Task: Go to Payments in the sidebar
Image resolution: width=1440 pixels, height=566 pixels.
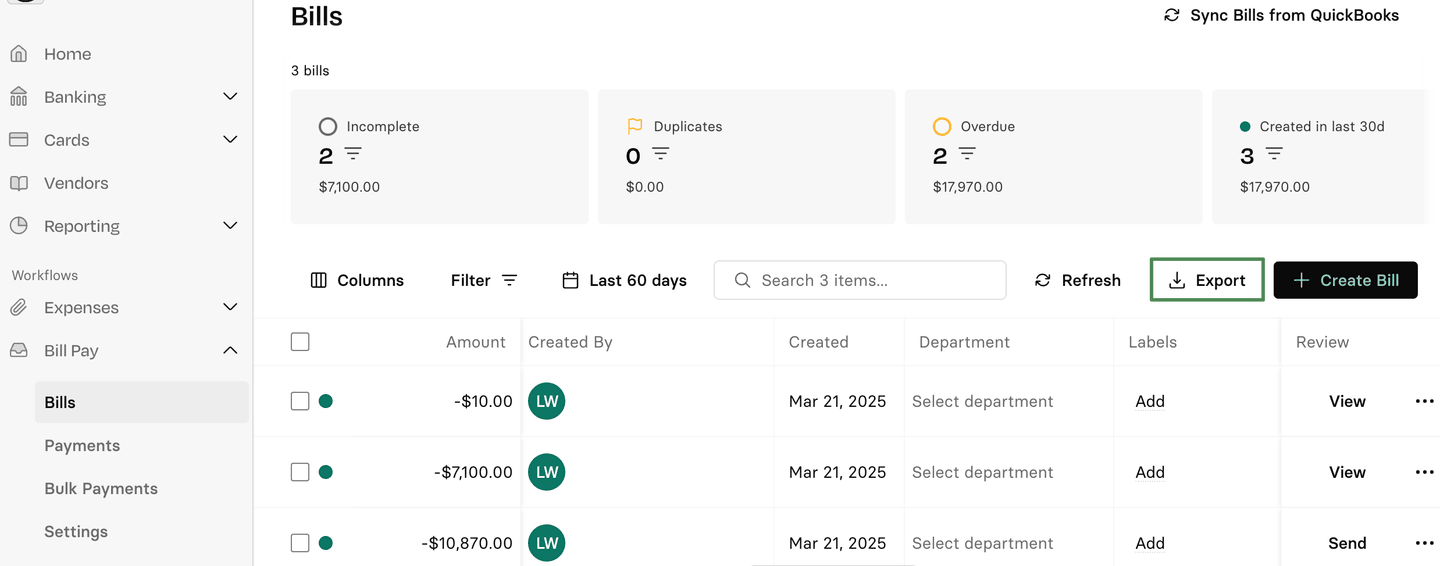Action: pos(82,446)
